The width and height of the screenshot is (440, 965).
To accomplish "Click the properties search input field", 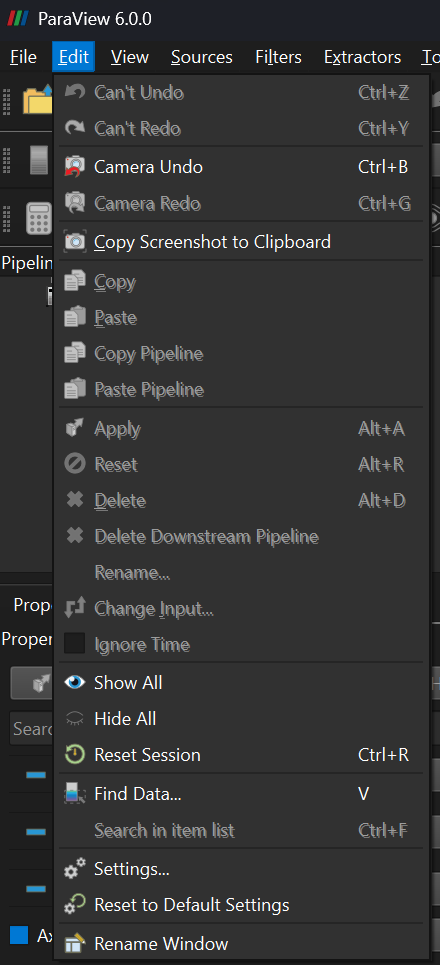I will click(x=32, y=729).
